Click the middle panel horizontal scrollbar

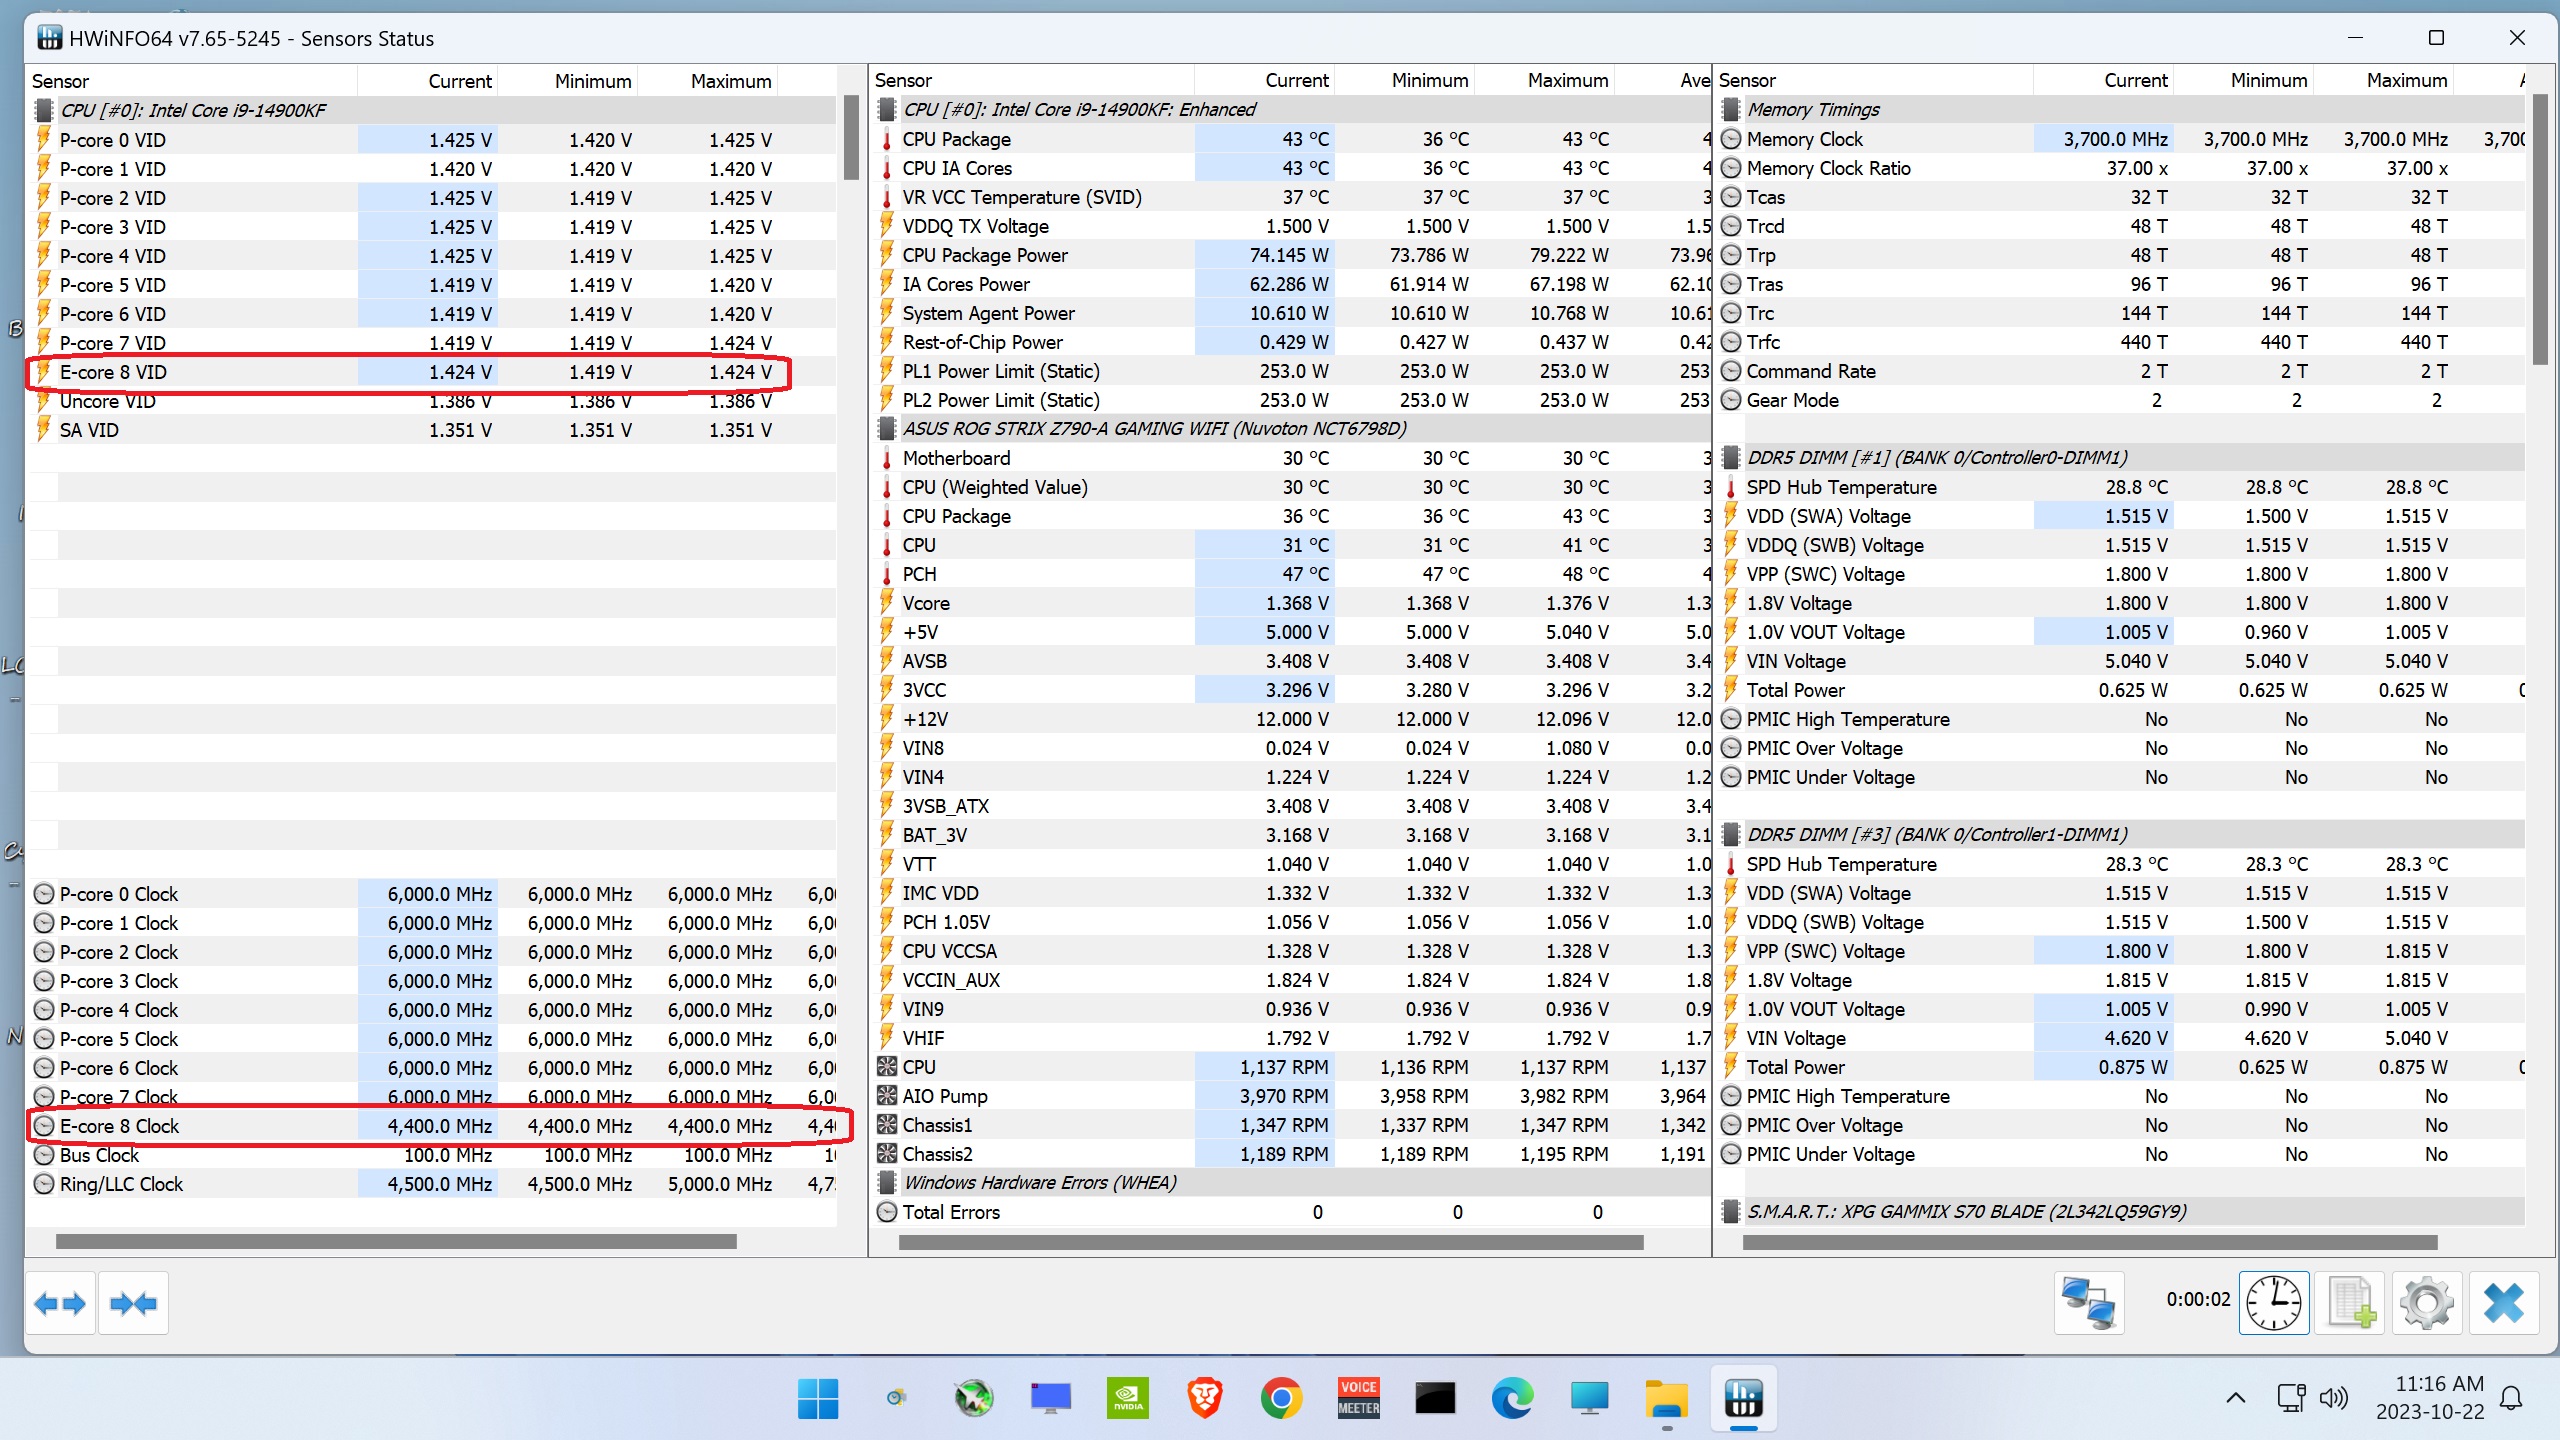[1271, 1242]
